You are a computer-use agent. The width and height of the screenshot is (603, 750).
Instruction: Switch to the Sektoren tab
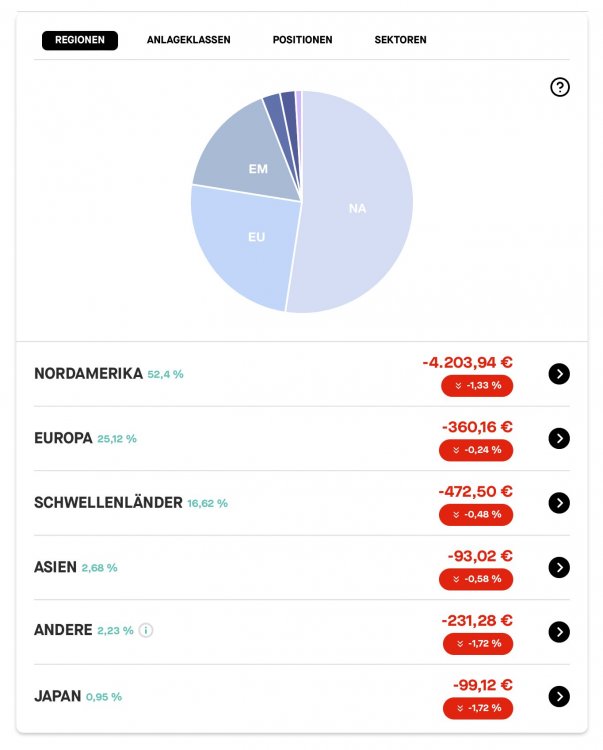pos(400,40)
